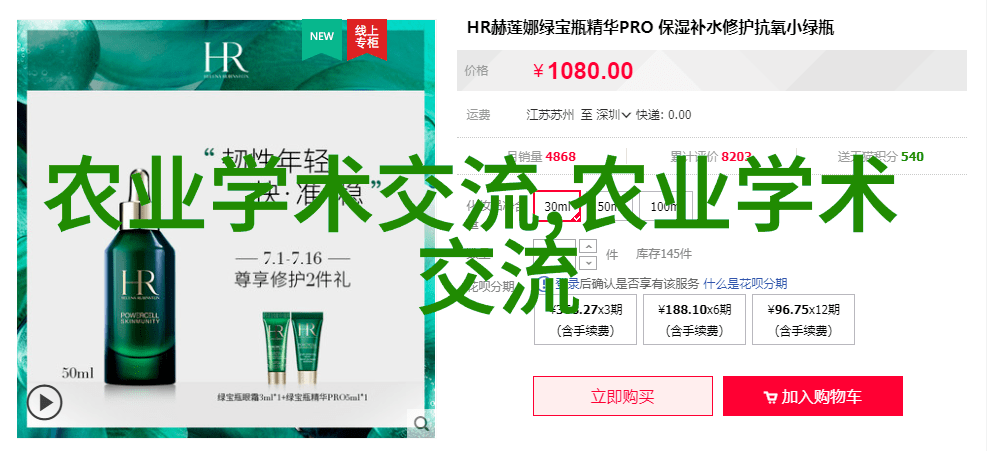The width and height of the screenshot is (997, 451).
Task: Click the green NEW ribbon badge
Action: click(322, 38)
